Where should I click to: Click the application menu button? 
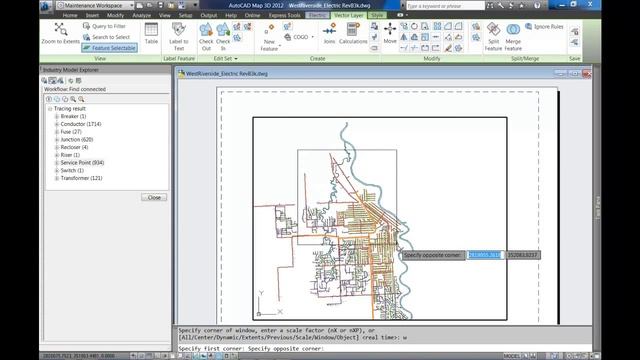(x=46, y=6)
